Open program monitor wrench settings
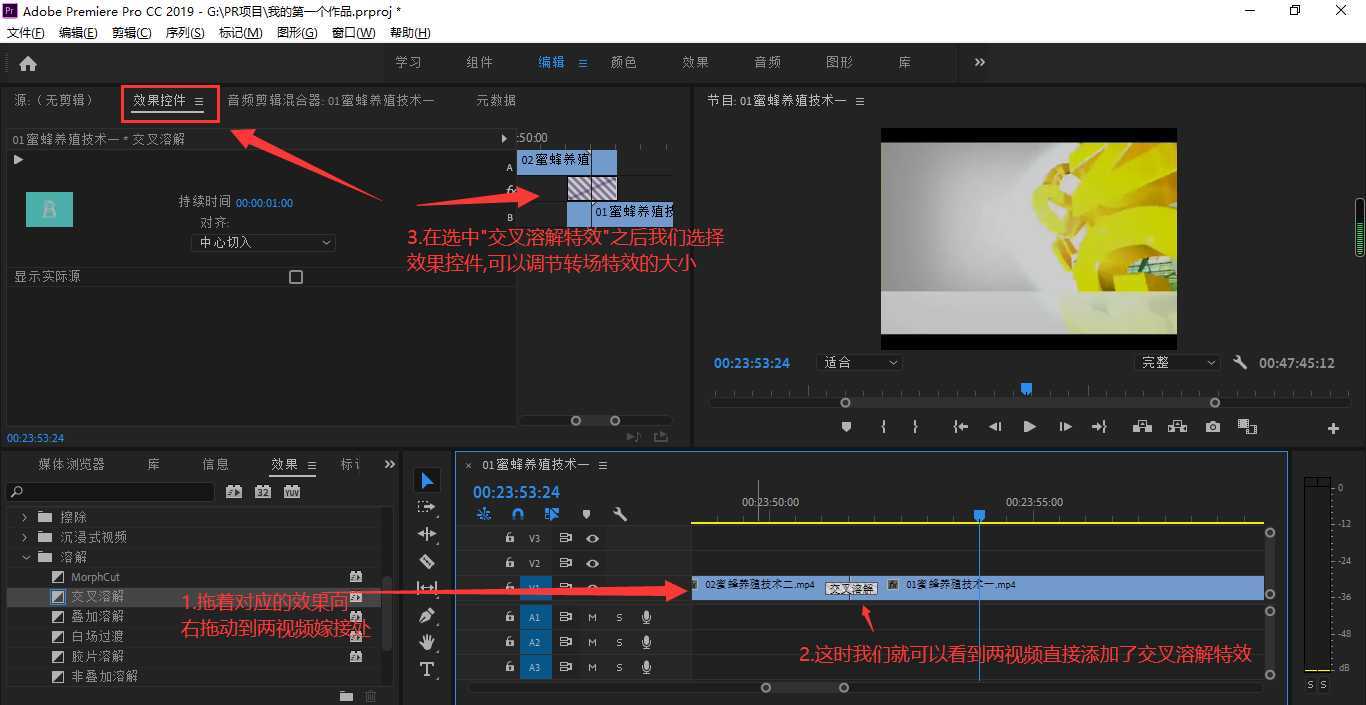The image size is (1366, 705). pos(1240,363)
